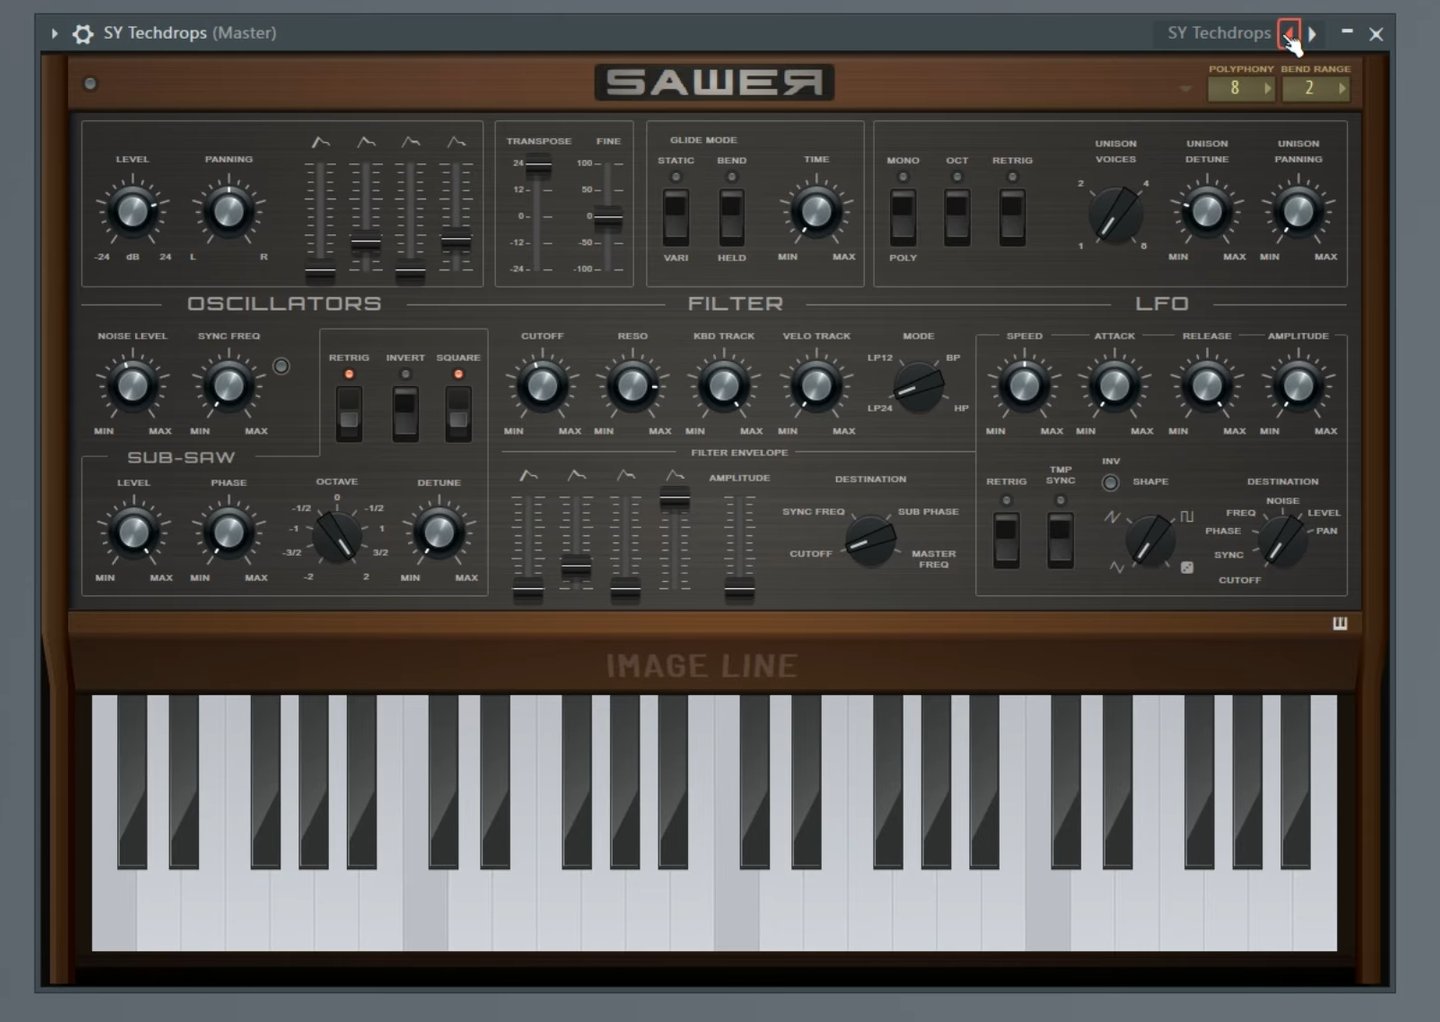The width and height of the screenshot is (1440, 1022).
Task: Toggle the on-screen keyboard icon
Action: click(1340, 624)
